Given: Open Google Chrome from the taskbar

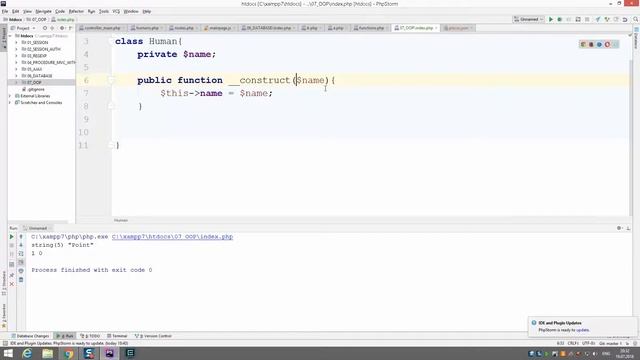Looking at the screenshot, I should 69,353.
